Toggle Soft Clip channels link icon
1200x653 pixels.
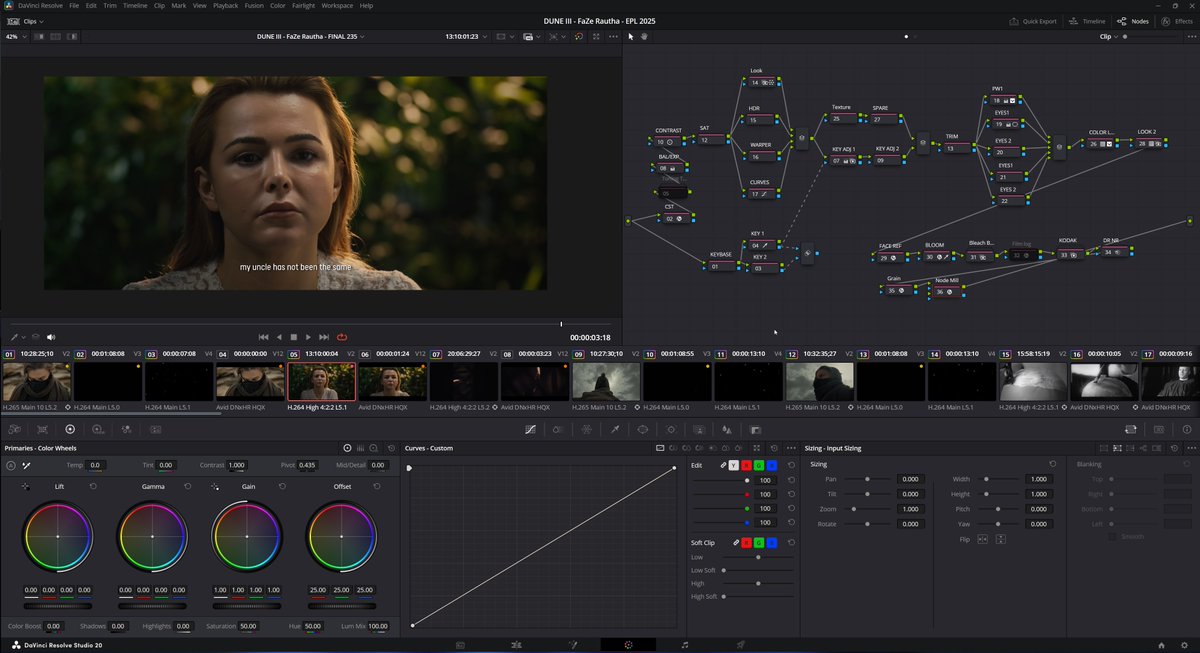736,542
